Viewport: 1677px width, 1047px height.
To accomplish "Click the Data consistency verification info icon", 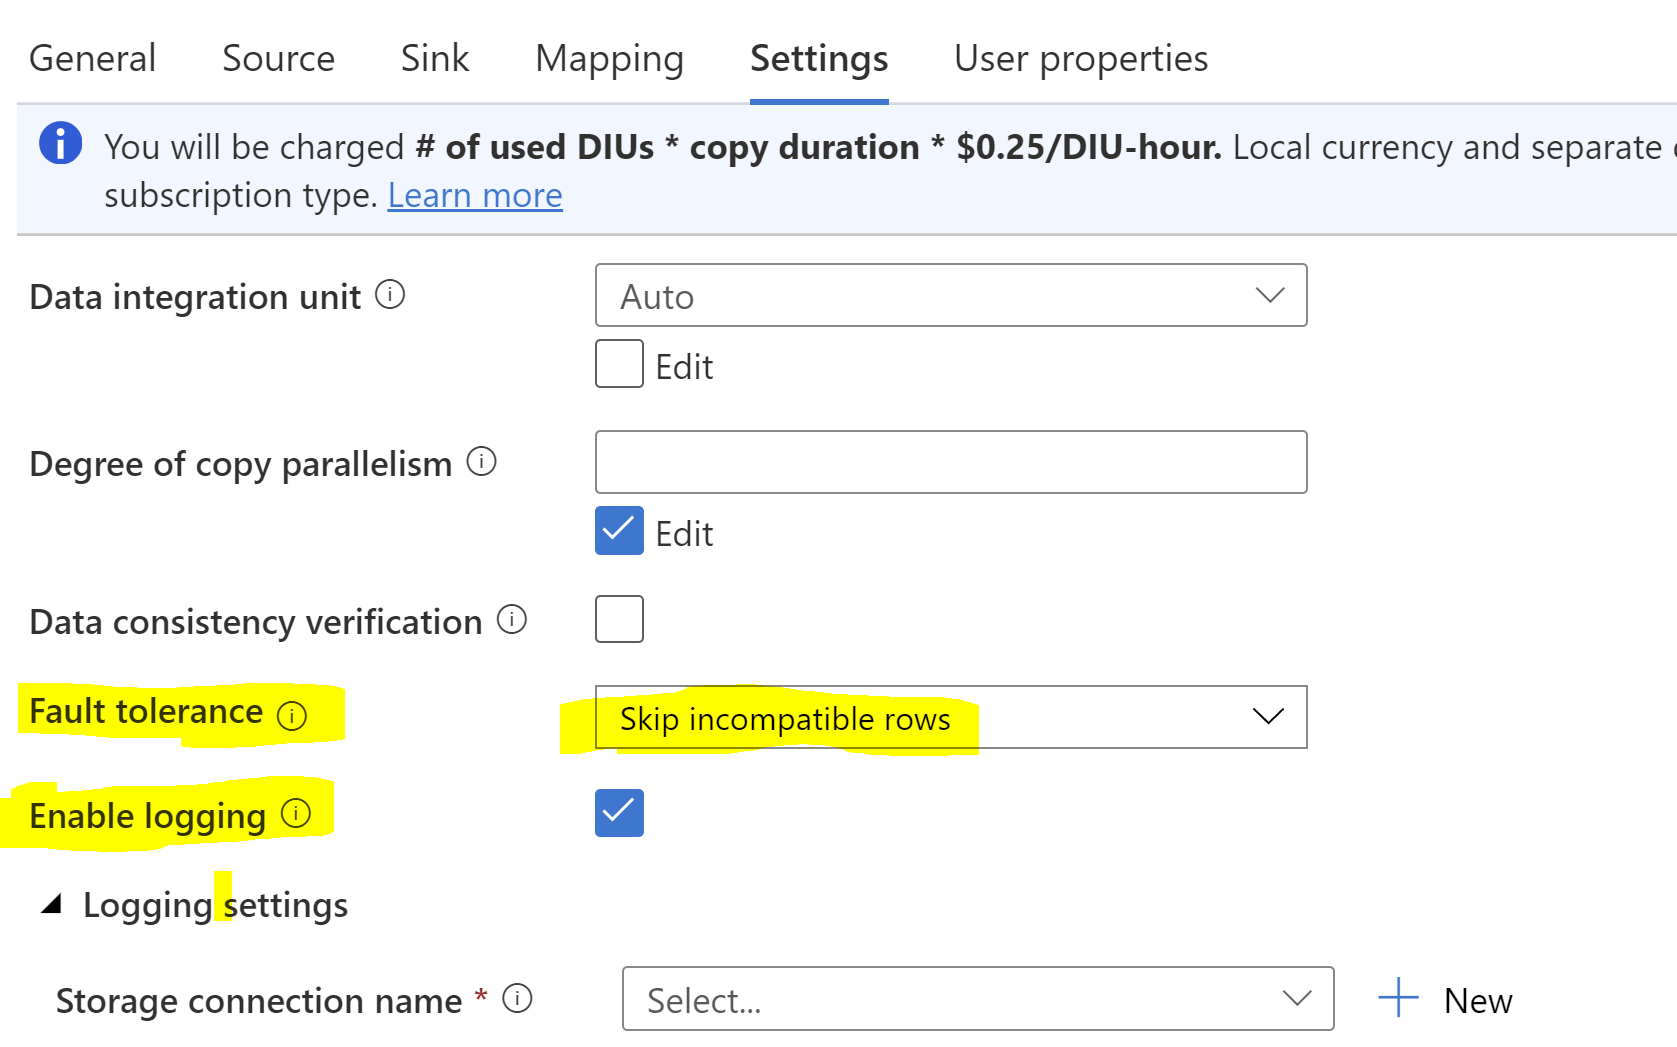I will 512,620.
